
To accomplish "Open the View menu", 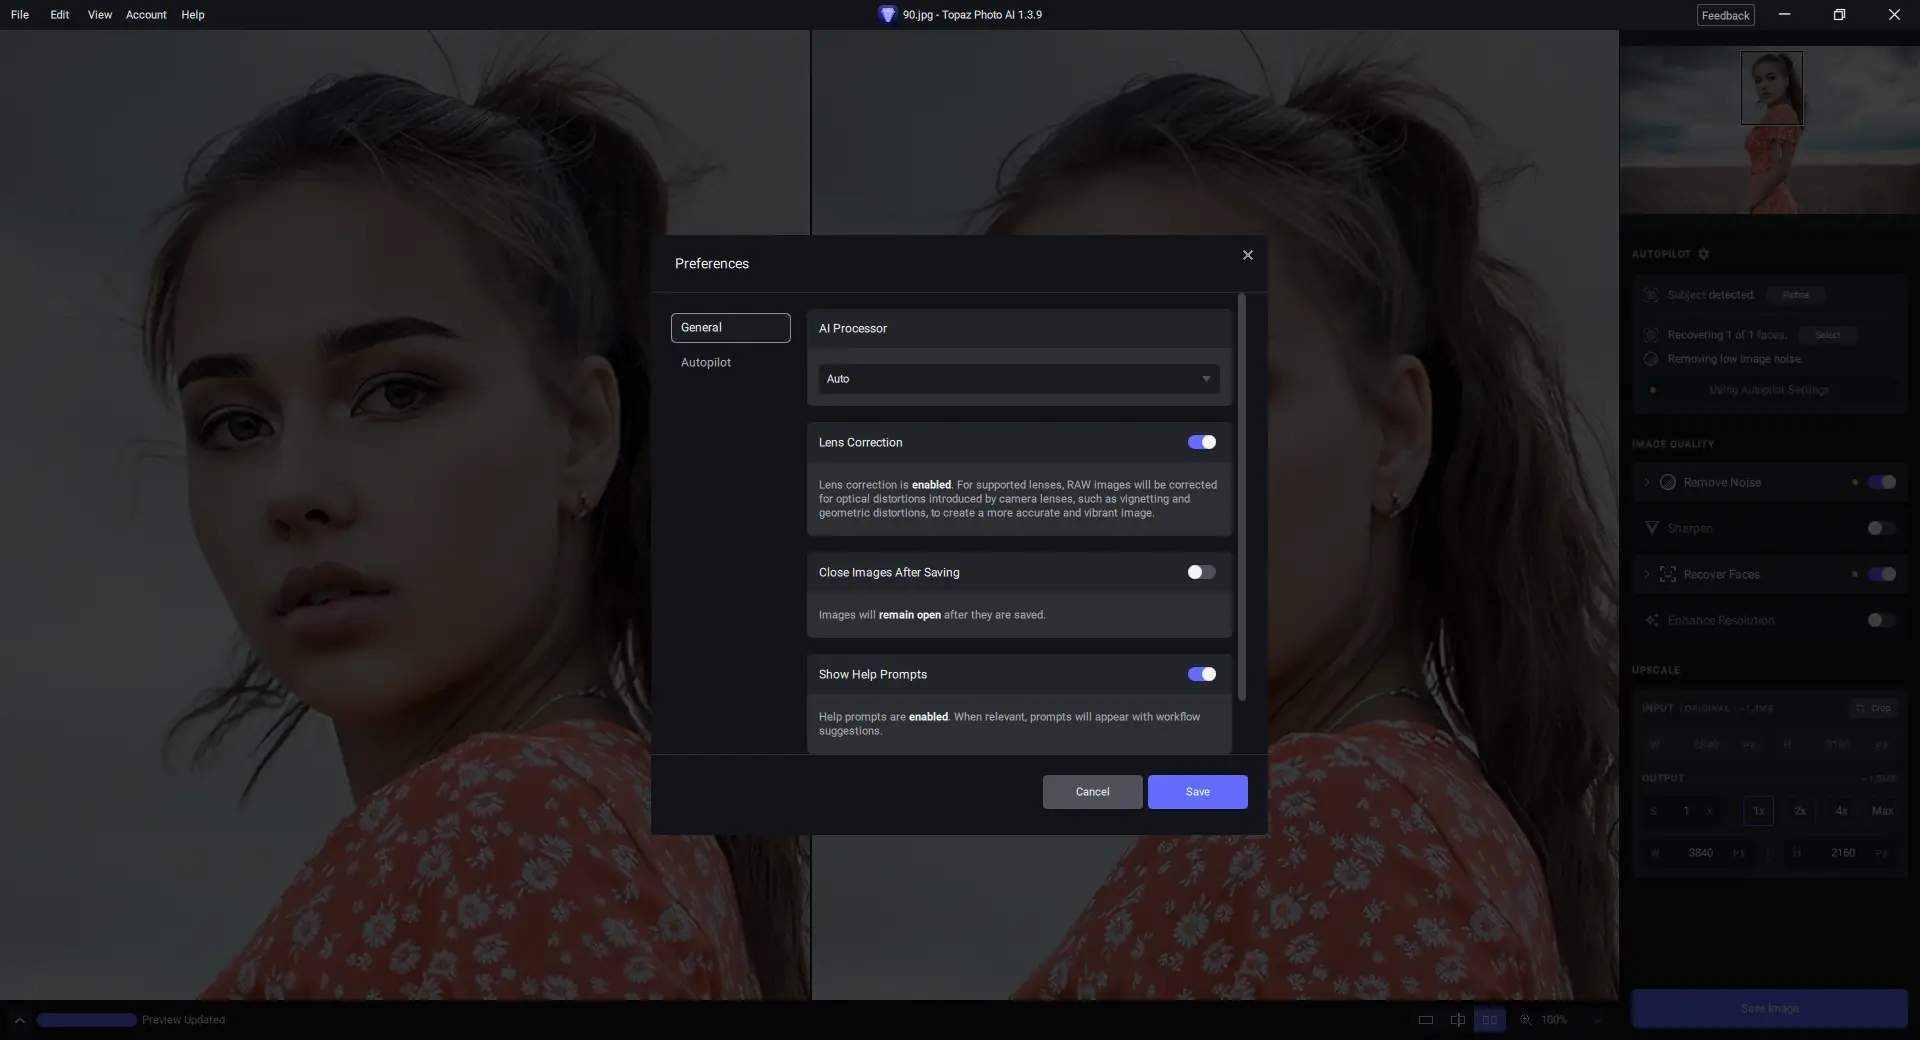I will click(100, 15).
